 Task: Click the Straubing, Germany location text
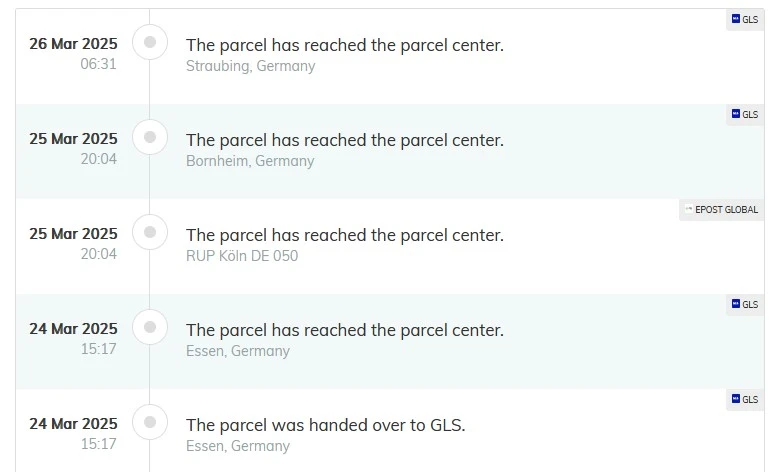(250, 66)
